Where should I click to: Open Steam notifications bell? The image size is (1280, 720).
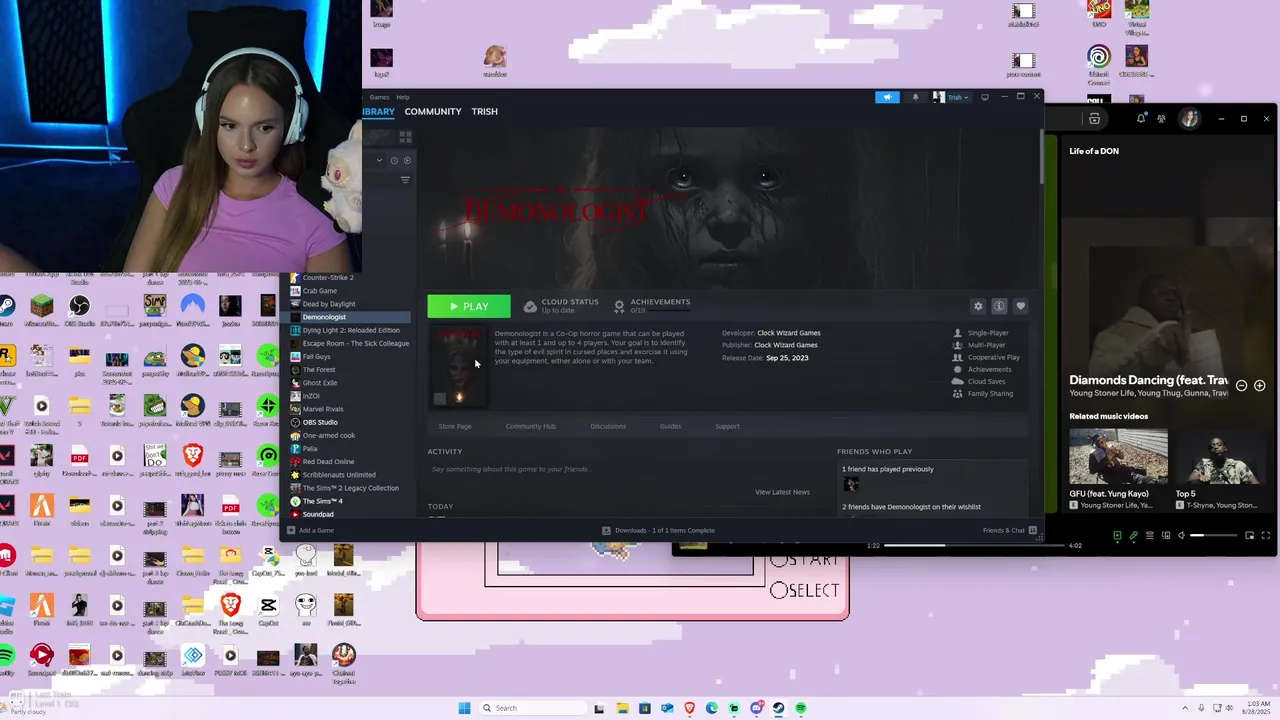pyautogui.click(x=915, y=97)
